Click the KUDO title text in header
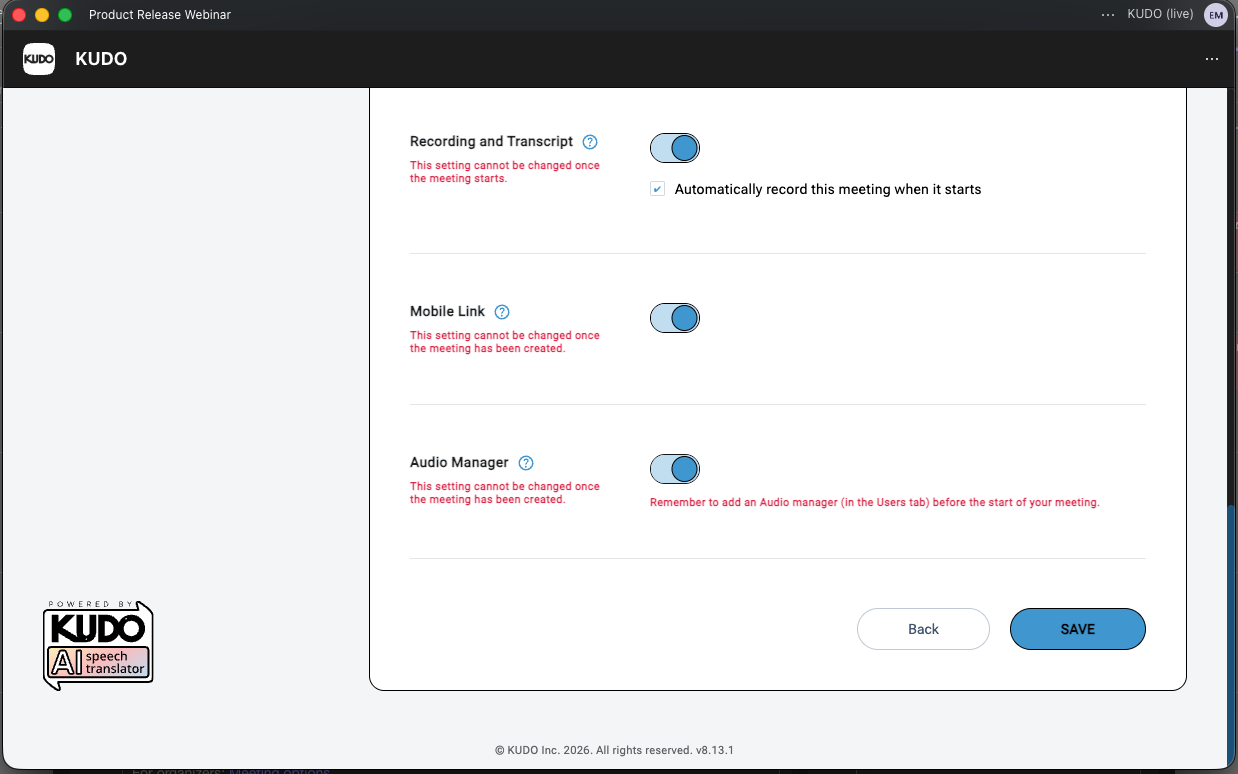 [x=101, y=59]
